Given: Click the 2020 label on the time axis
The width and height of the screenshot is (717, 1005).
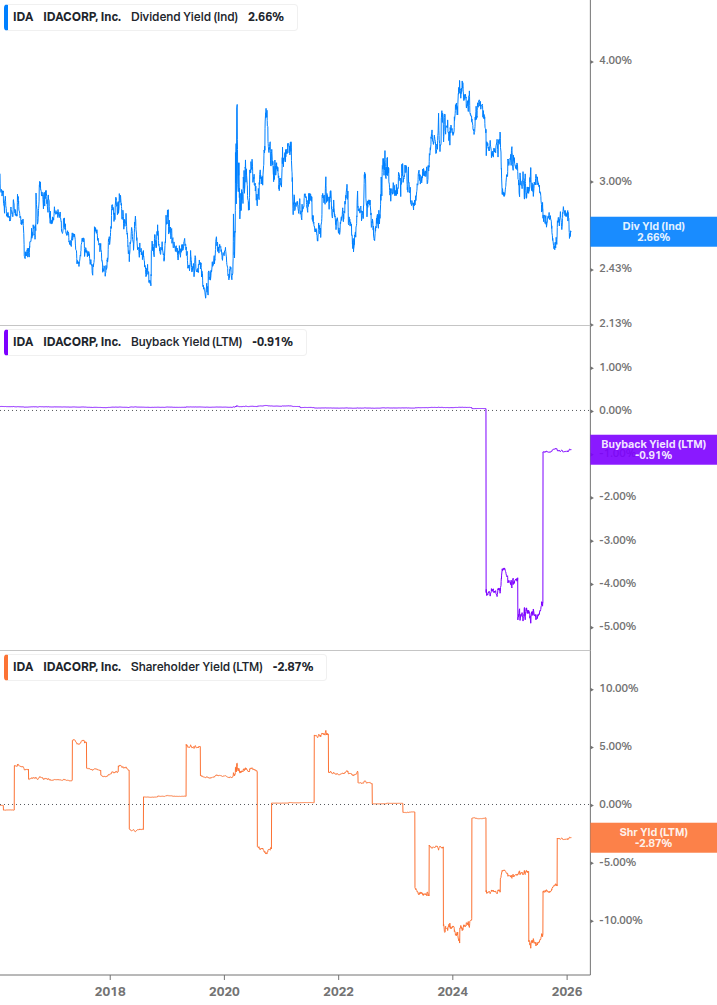Looking at the screenshot, I should point(224,992).
